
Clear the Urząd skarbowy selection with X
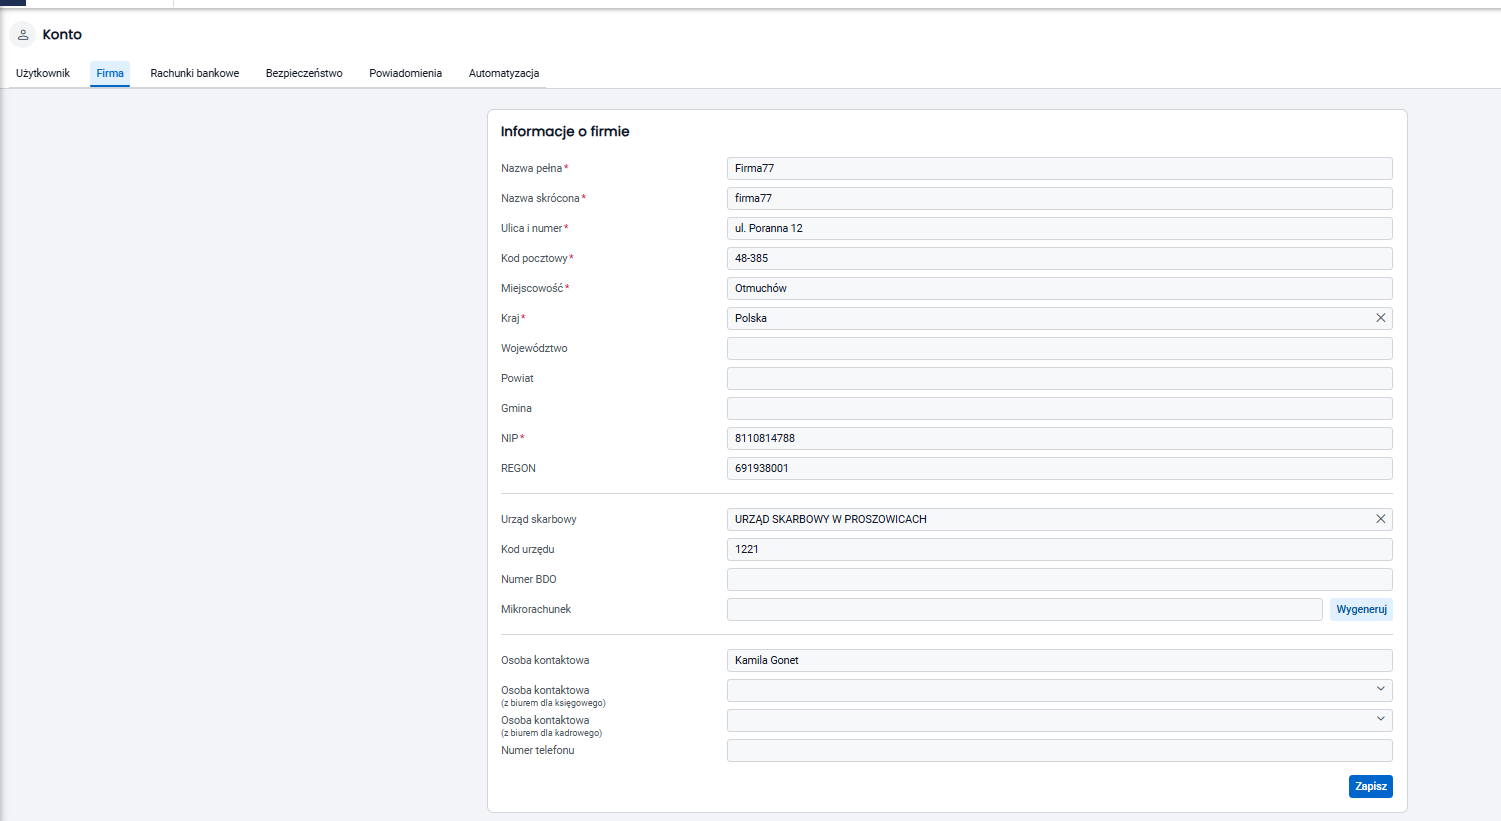click(1380, 519)
